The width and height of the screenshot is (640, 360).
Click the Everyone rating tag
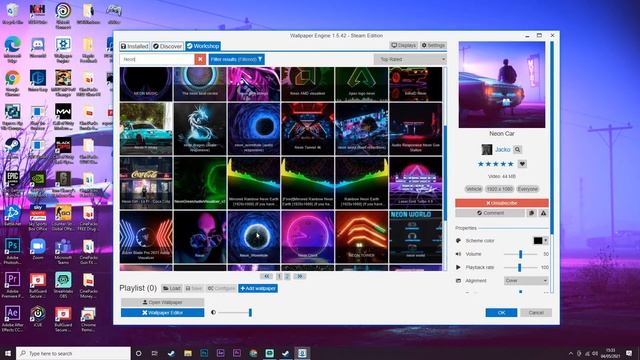tap(527, 189)
